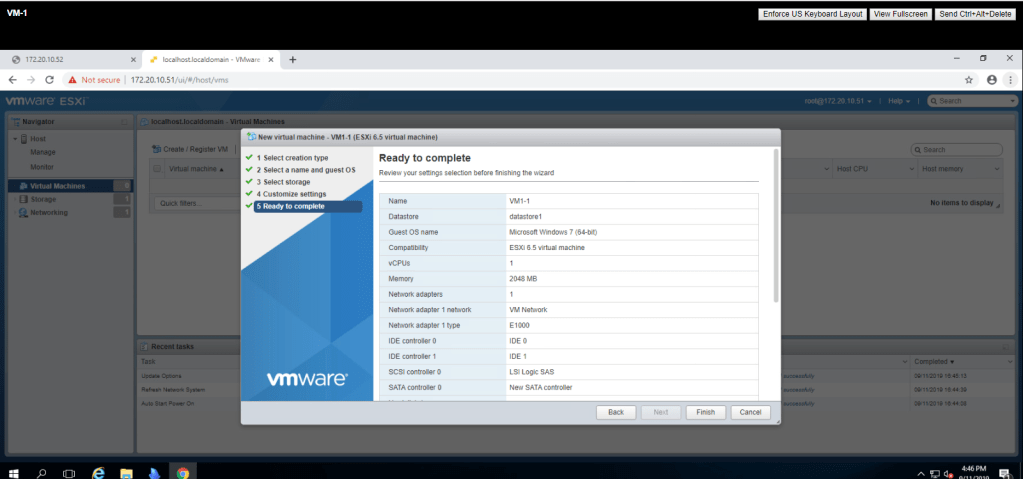Click the Windows Start button
The height and width of the screenshot is (479, 1023).
(x=14, y=472)
